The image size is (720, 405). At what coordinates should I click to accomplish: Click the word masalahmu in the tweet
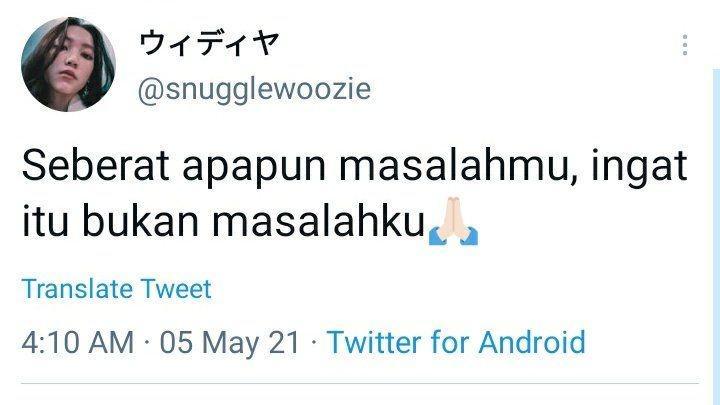tap(458, 167)
